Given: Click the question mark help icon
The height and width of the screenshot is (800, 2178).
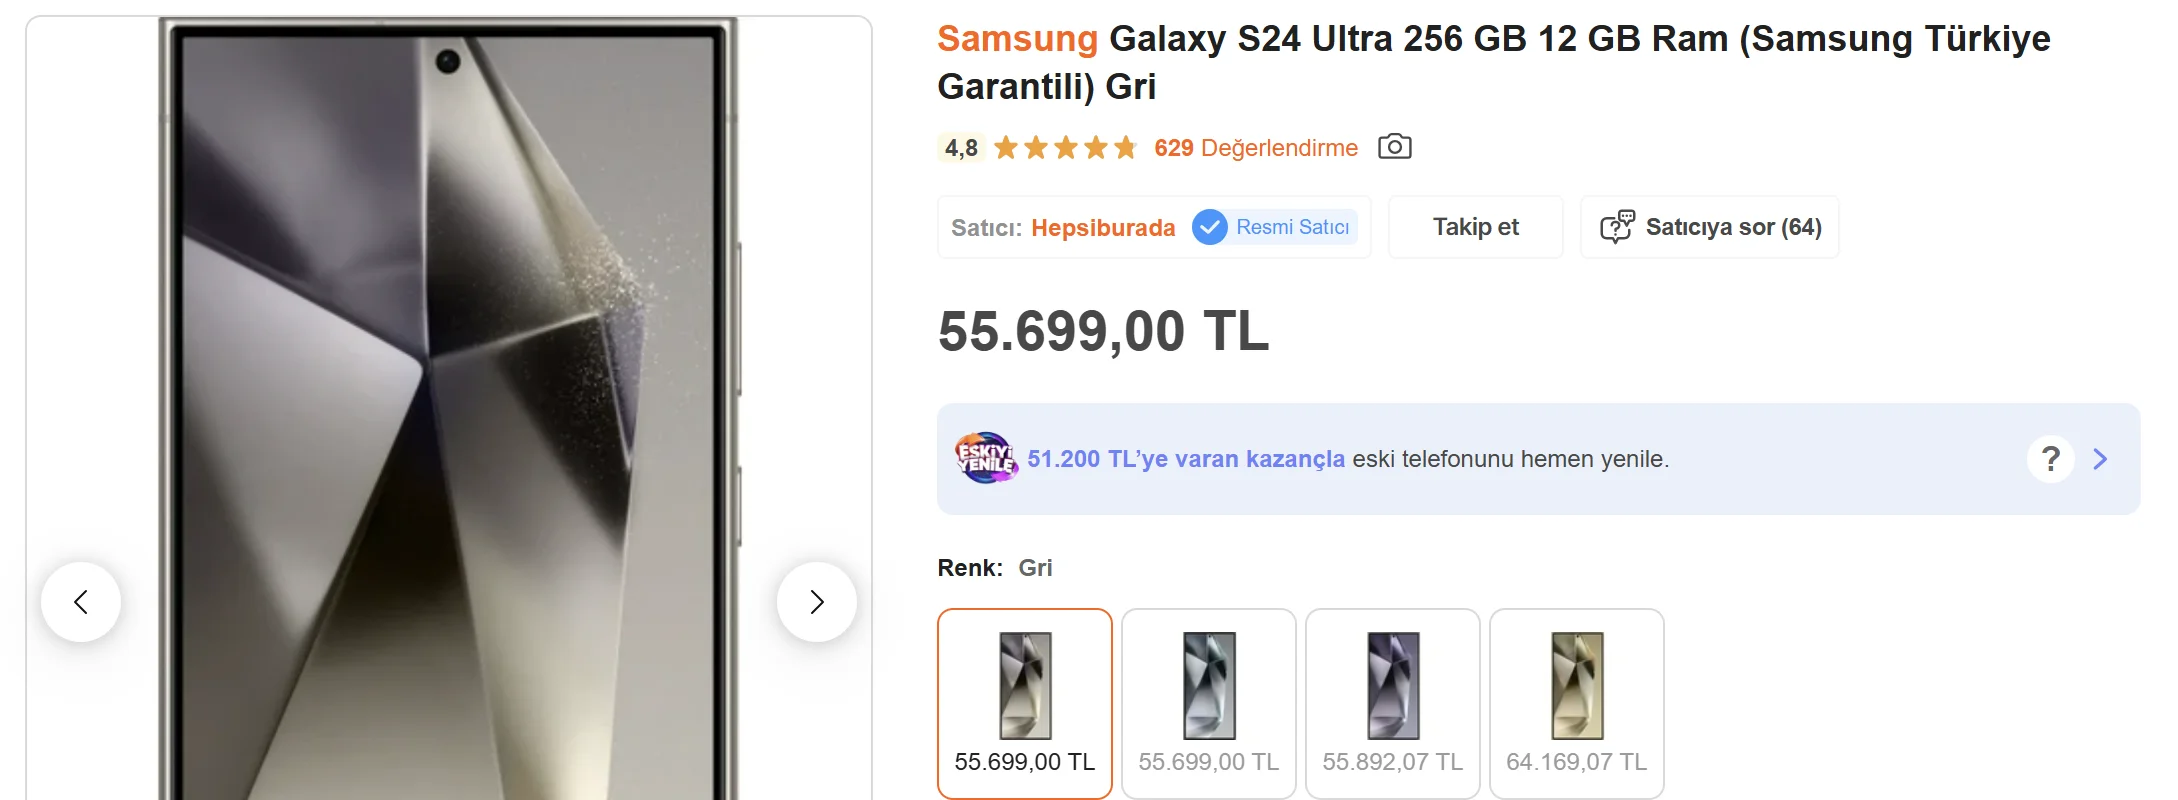Looking at the screenshot, I should 2050,459.
